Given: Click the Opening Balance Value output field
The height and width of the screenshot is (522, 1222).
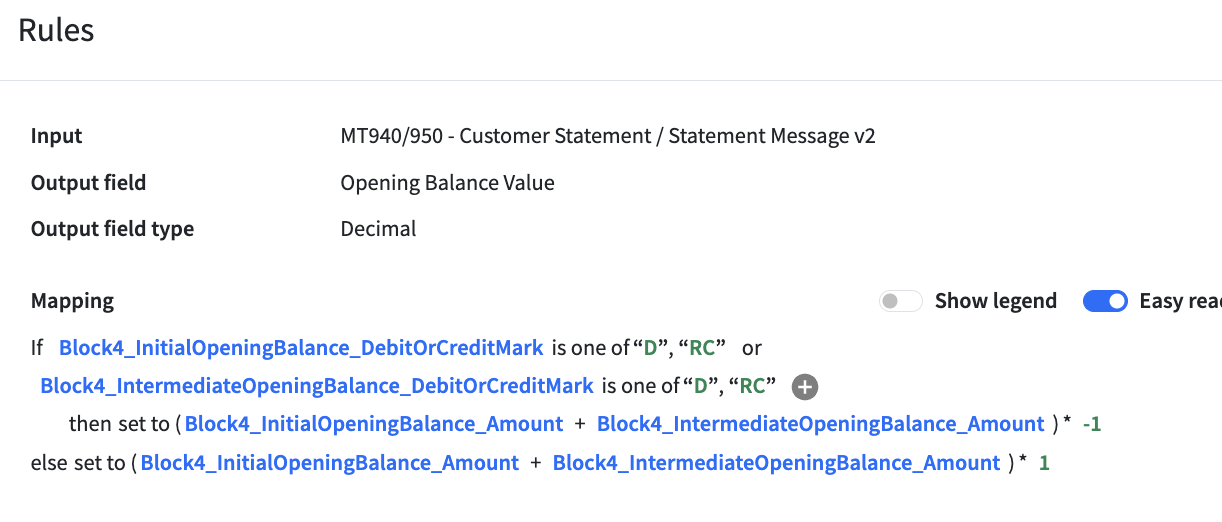Looking at the screenshot, I should 447,183.
